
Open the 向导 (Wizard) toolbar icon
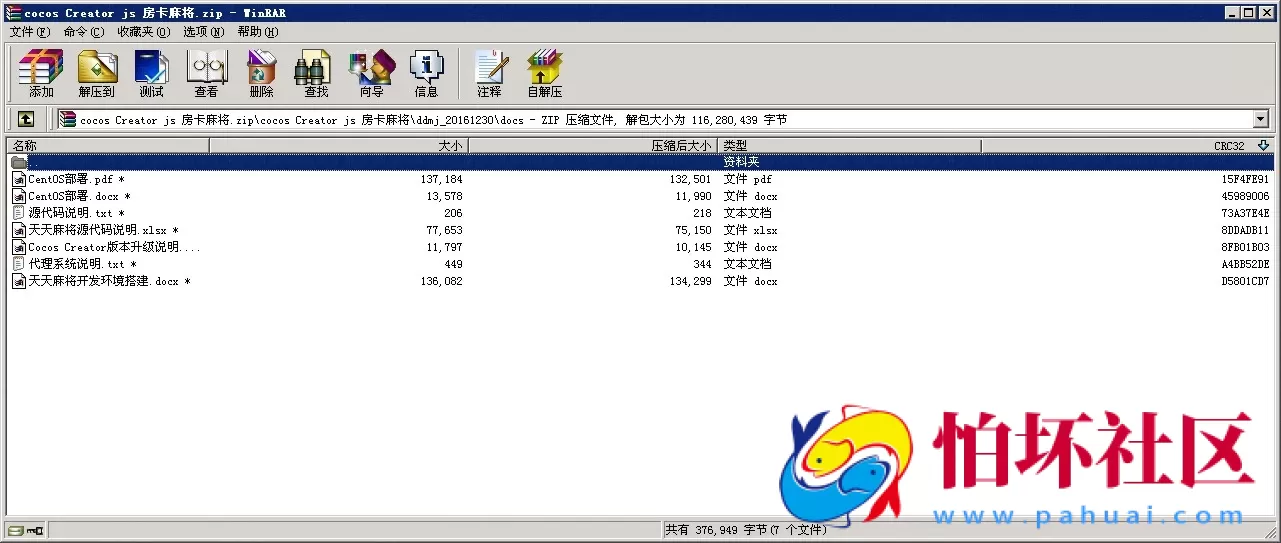(x=371, y=67)
